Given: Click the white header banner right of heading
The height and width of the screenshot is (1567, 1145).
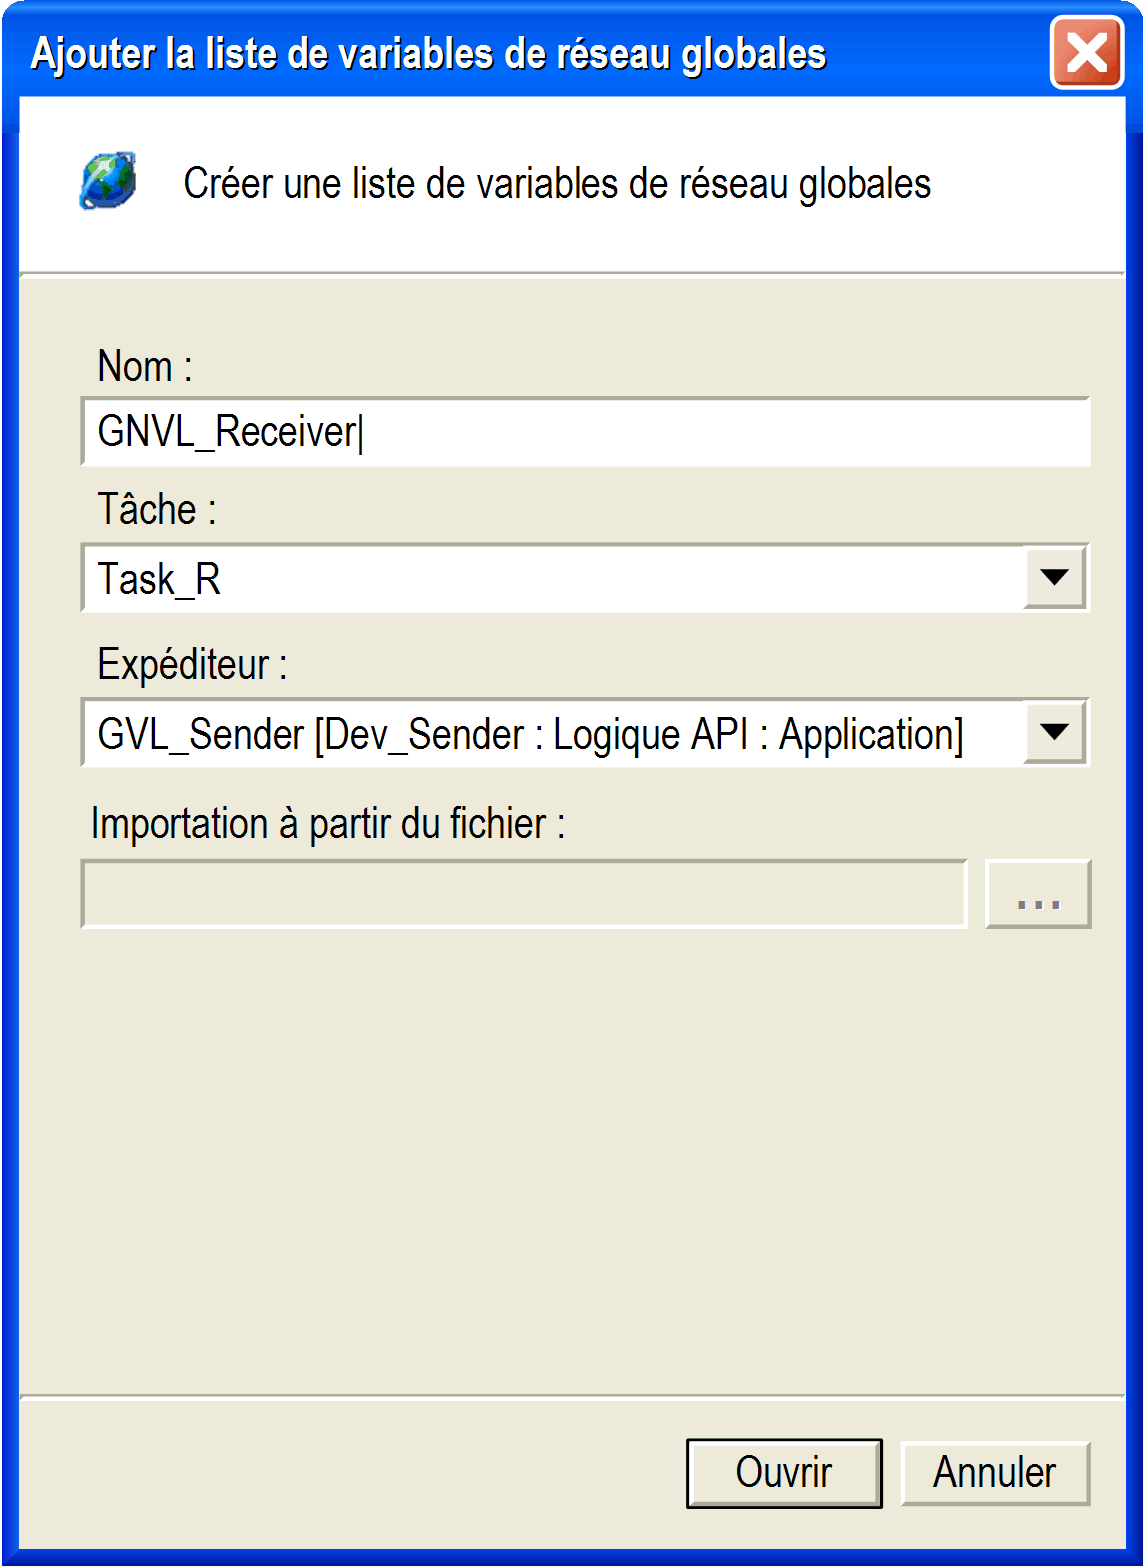Looking at the screenshot, I should pyautogui.click(x=1030, y=184).
